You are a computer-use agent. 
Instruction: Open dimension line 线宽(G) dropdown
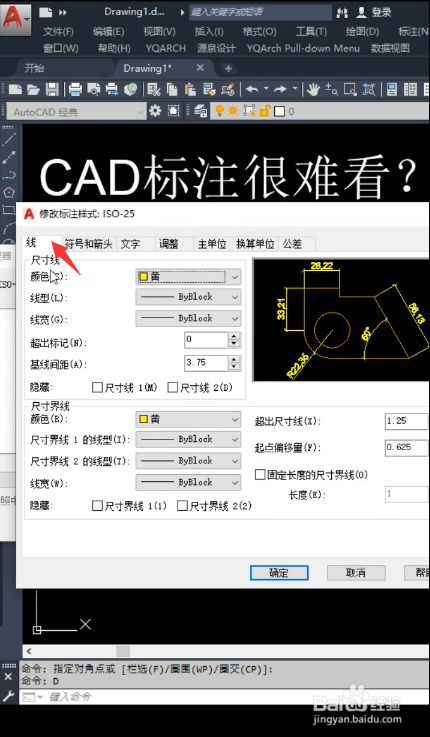coord(188,318)
